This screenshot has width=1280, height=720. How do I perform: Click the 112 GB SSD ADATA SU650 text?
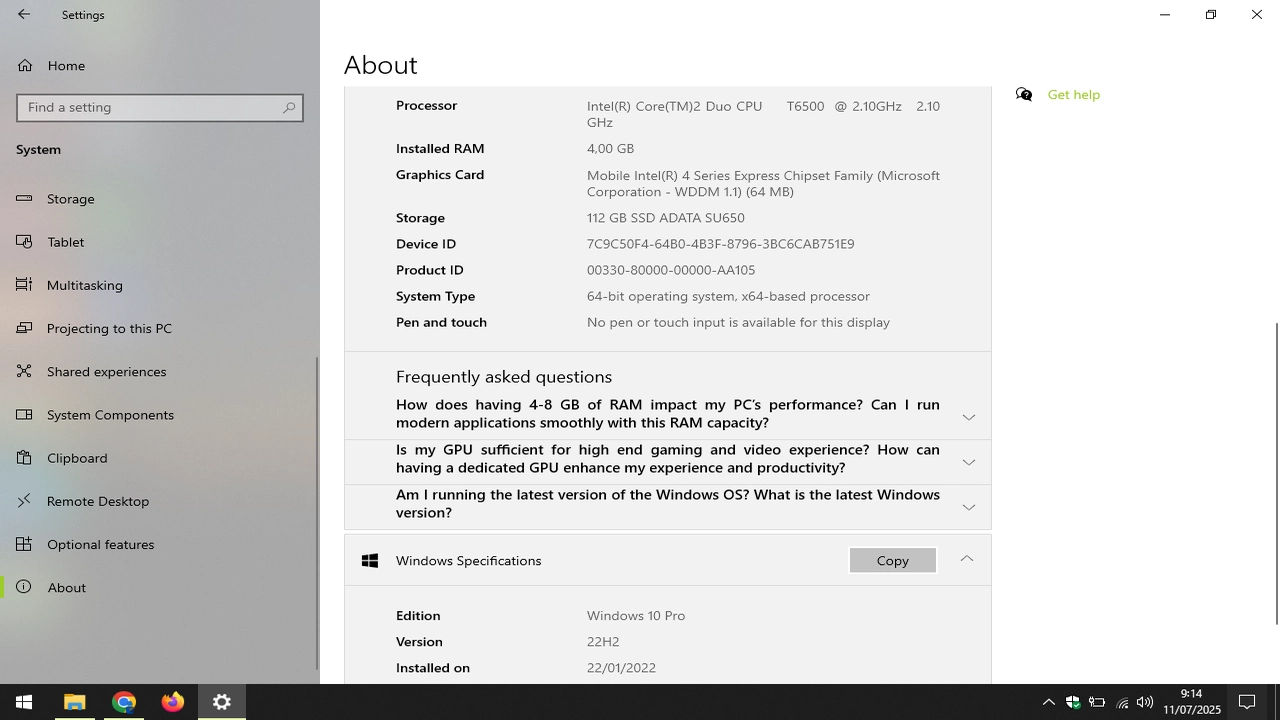pos(666,218)
